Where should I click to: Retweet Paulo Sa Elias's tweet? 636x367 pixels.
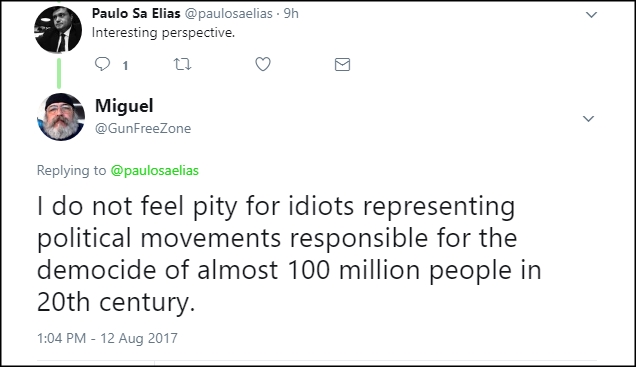pos(183,64)
